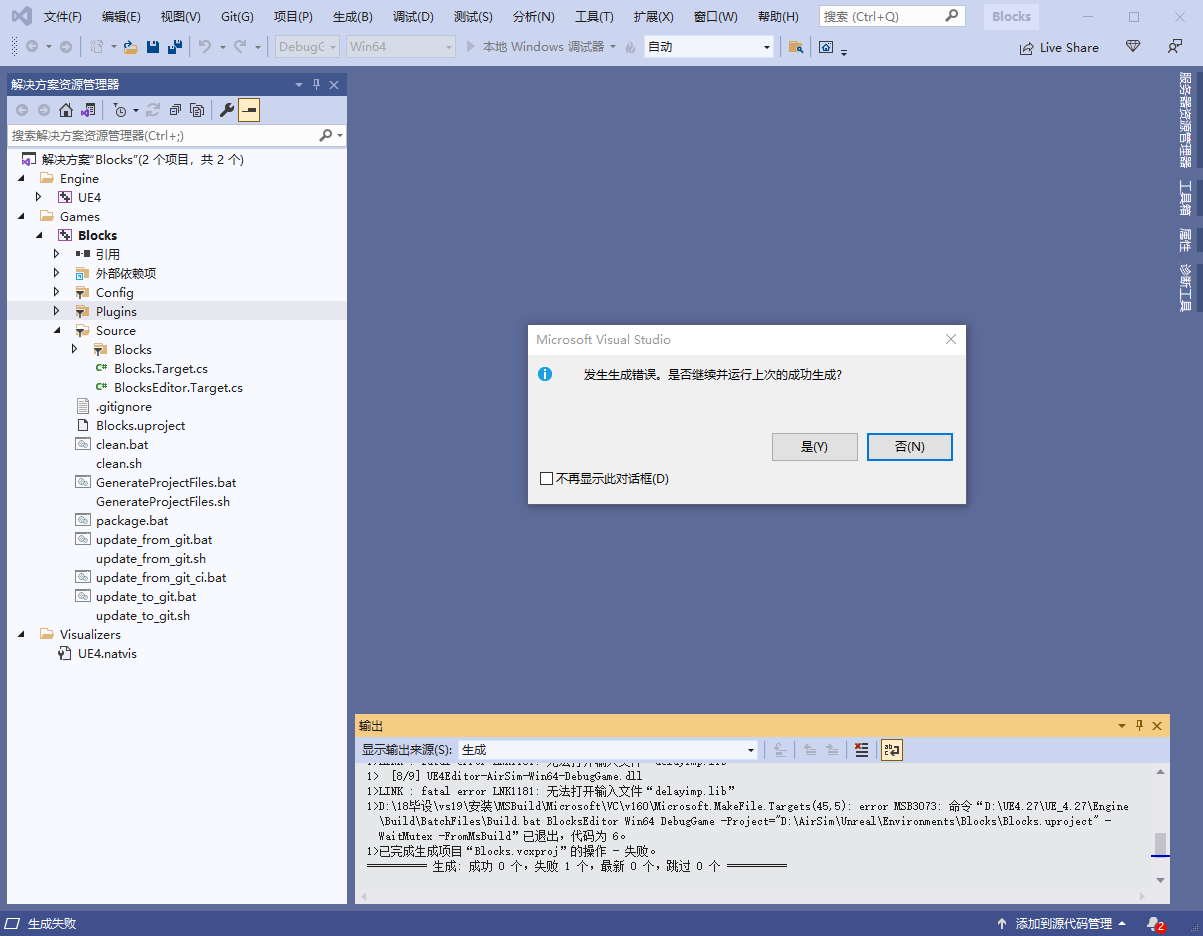Click the Switch Views icon in Solution Explorer

coord(88,110)
